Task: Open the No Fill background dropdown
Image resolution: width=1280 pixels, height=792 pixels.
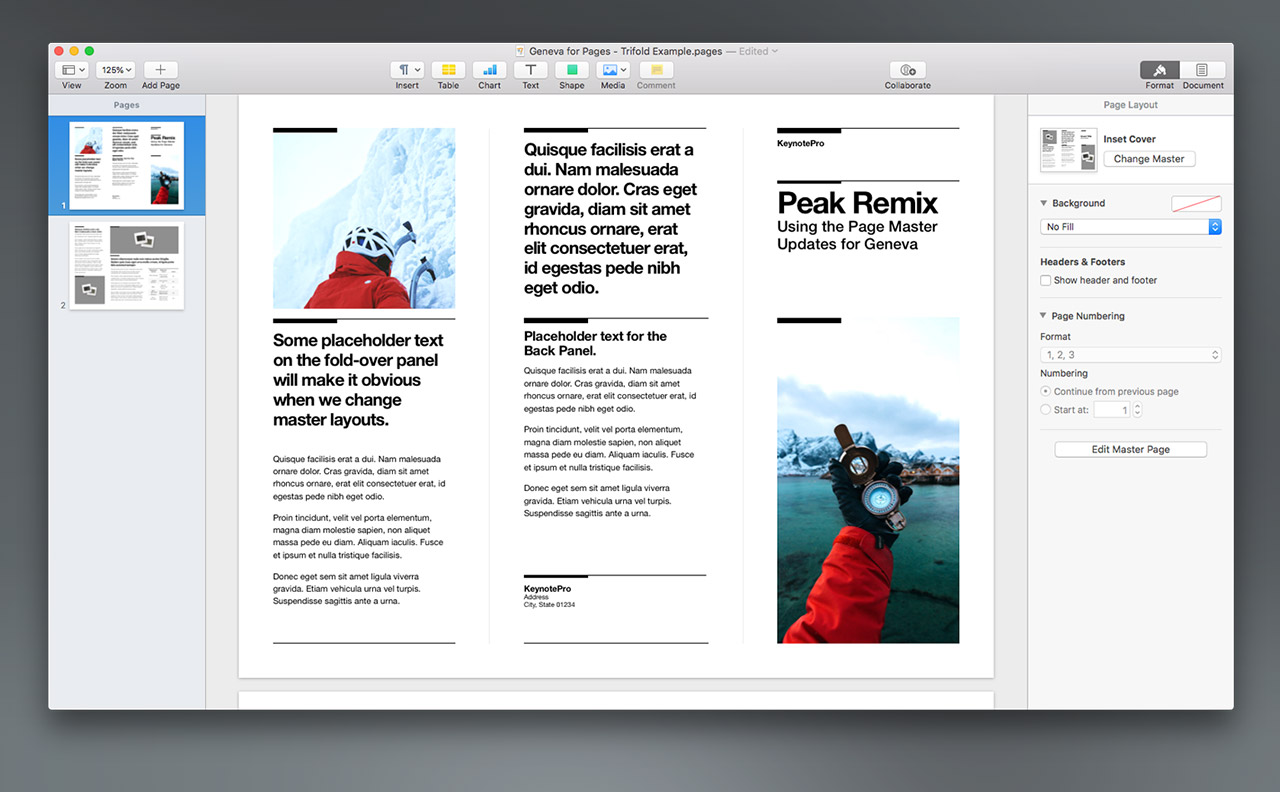Action: [1130, 227]
